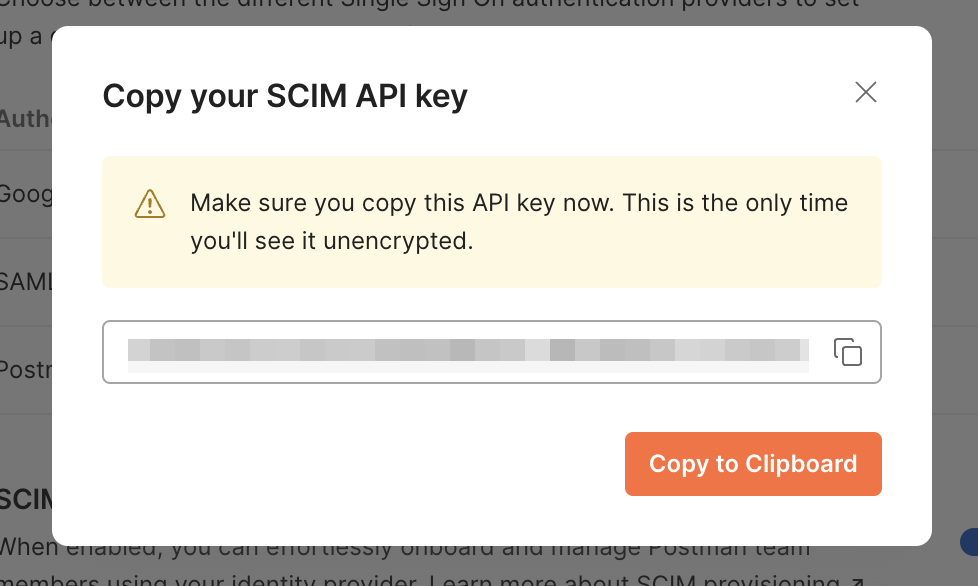978x586 pixels.
Task: Click the 'you'll see it unencrypted' warning line
Action: click(331, 241)
